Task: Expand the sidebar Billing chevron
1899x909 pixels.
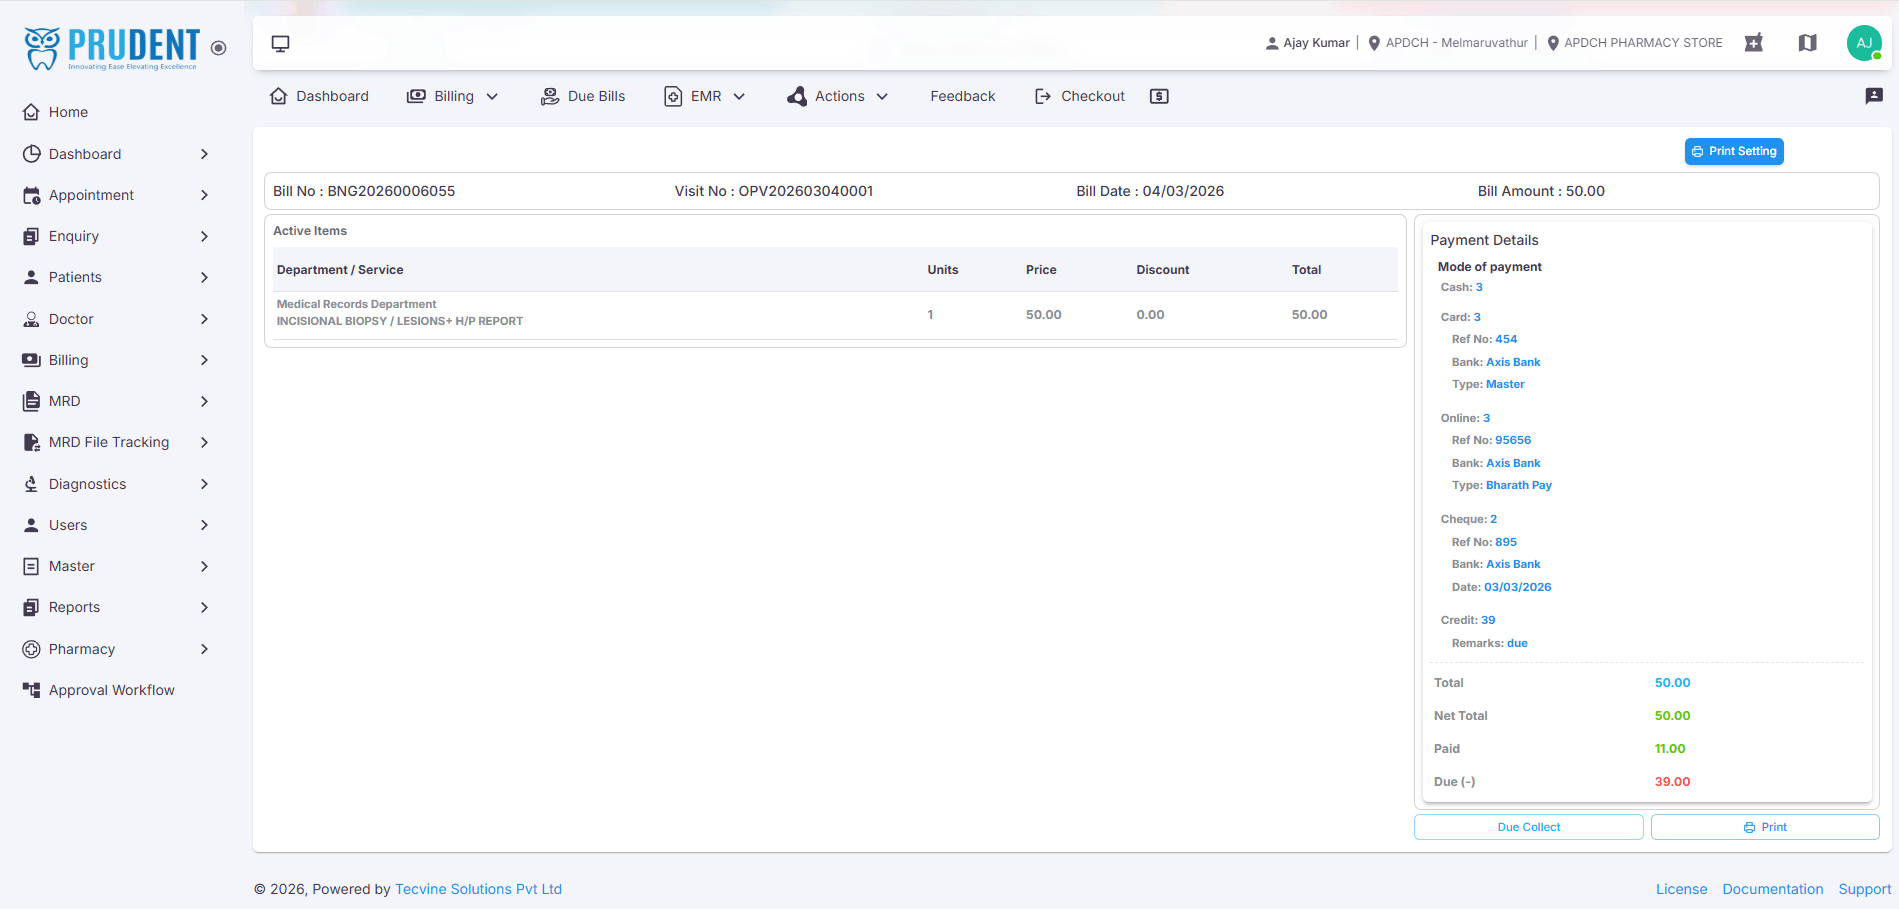Action: coord(204,360)
